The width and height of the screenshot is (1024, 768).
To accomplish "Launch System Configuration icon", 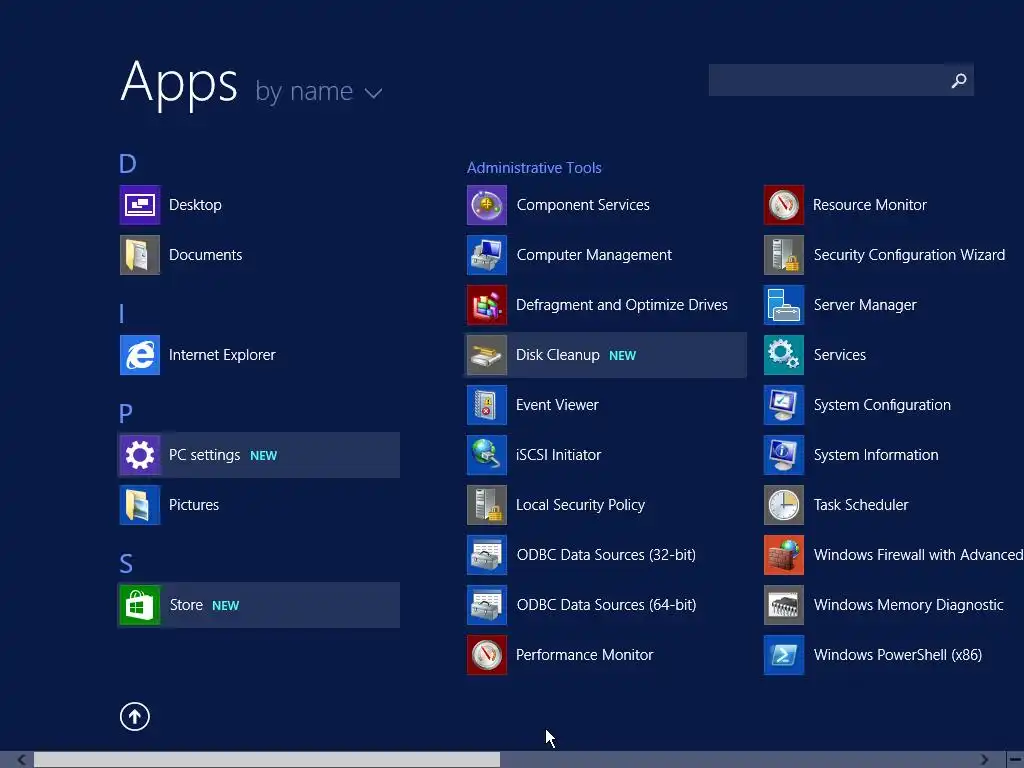I will (784, 405).
